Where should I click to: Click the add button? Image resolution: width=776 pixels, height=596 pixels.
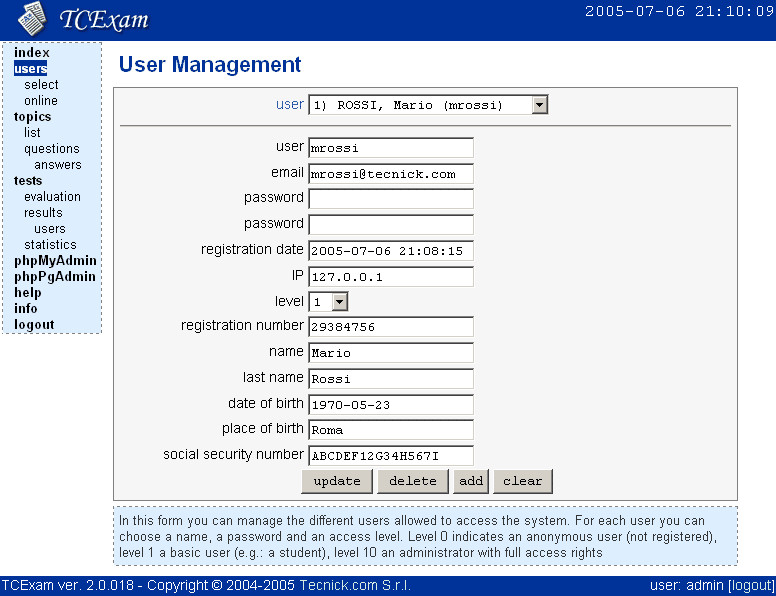(471, 481)
